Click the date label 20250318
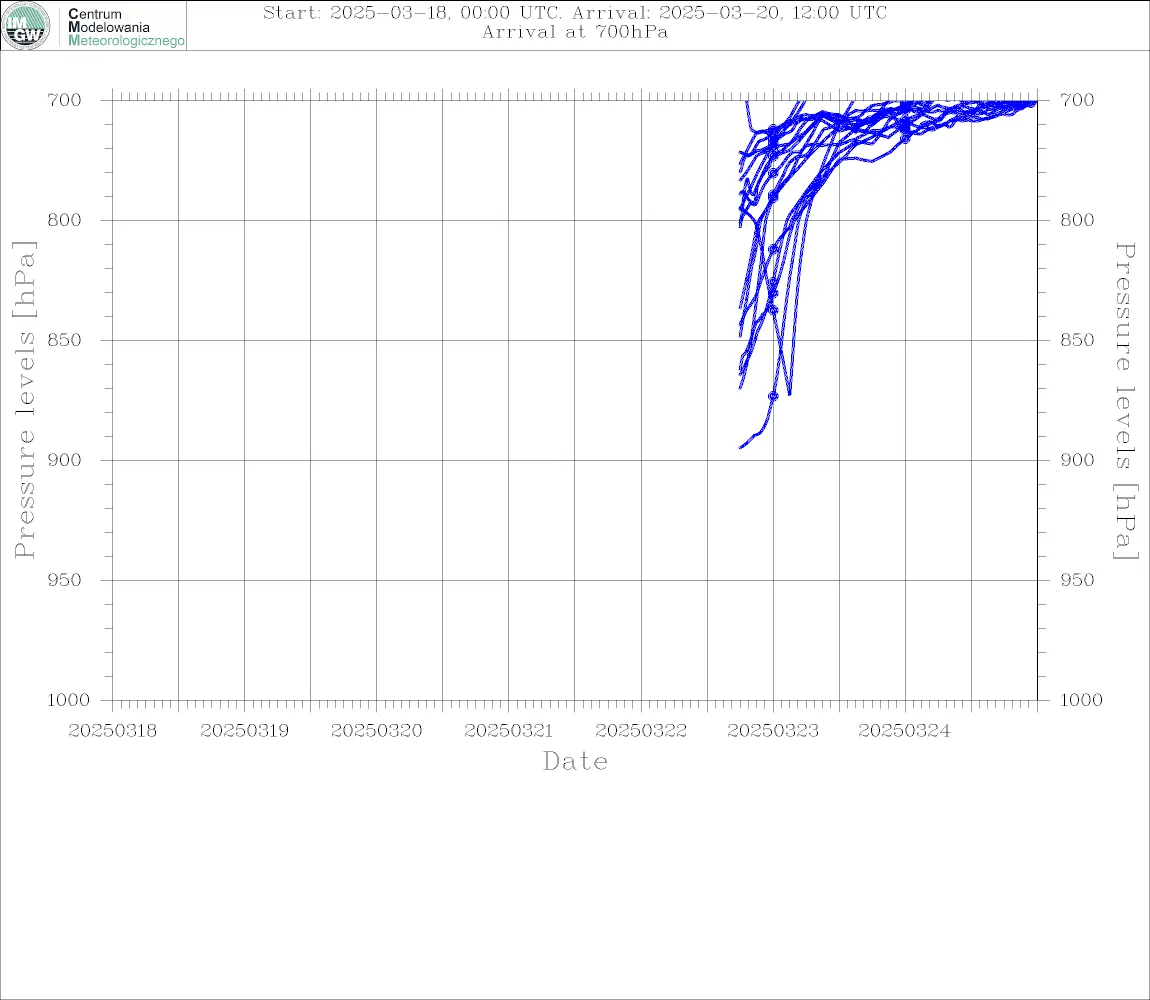The image size is (1150, 1000). coord(112,731)
